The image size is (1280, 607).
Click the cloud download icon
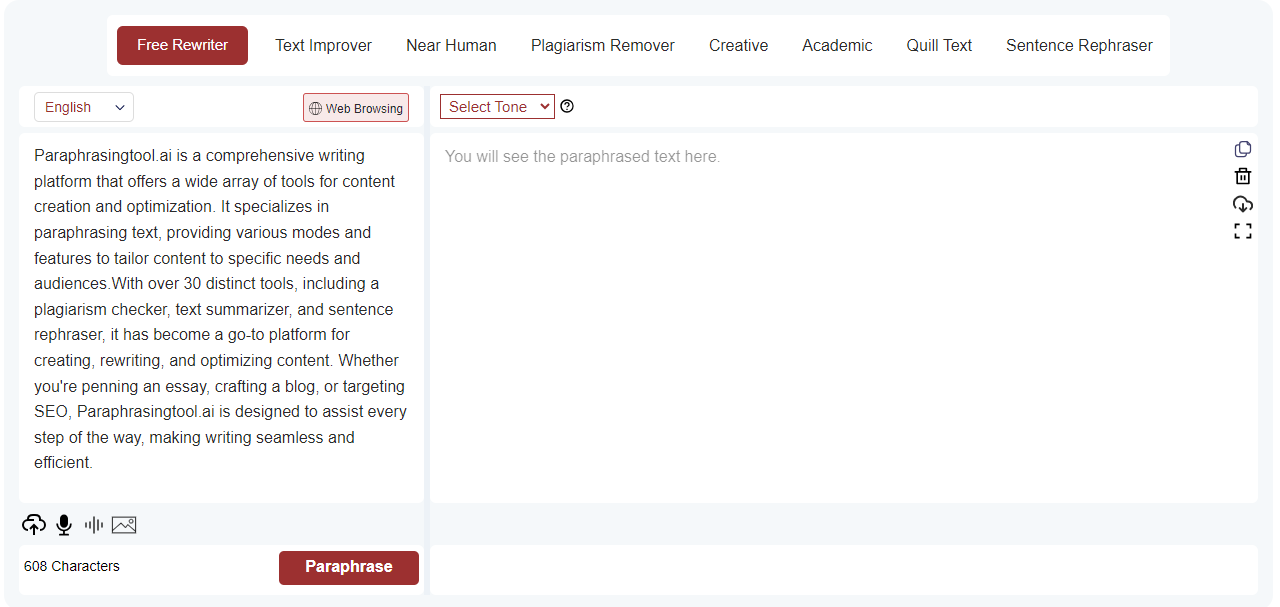1243,204
